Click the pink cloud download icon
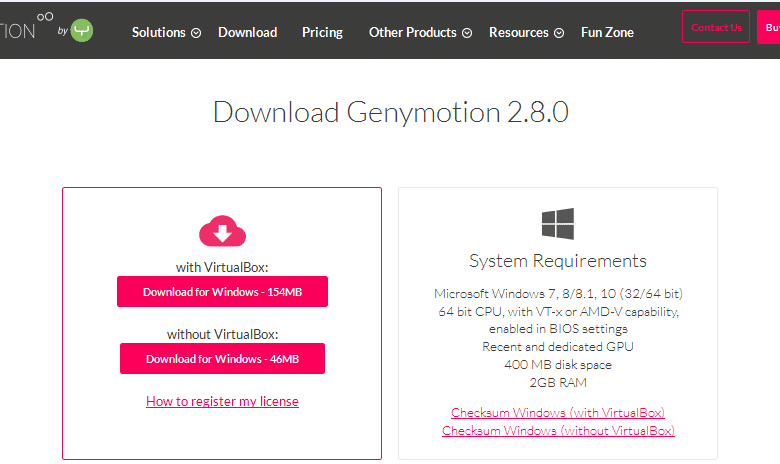 [222, 231]
